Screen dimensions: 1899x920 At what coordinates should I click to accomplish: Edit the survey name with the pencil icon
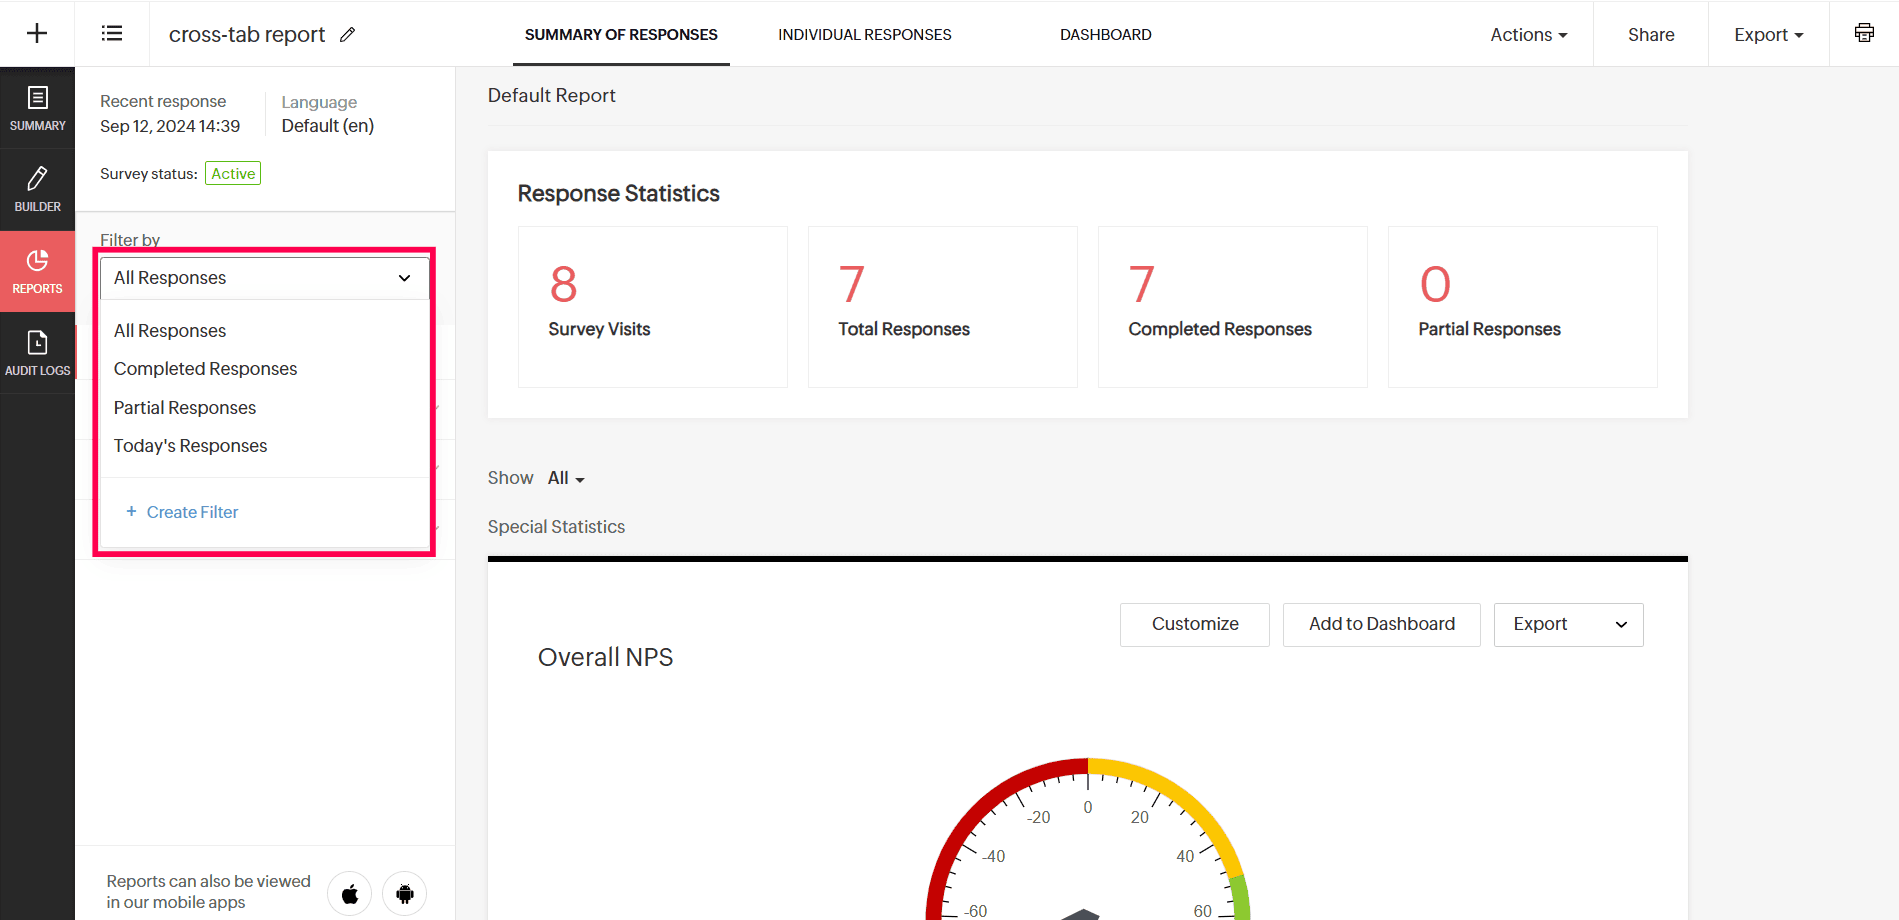pyautogui.click(x=347, y=34)
